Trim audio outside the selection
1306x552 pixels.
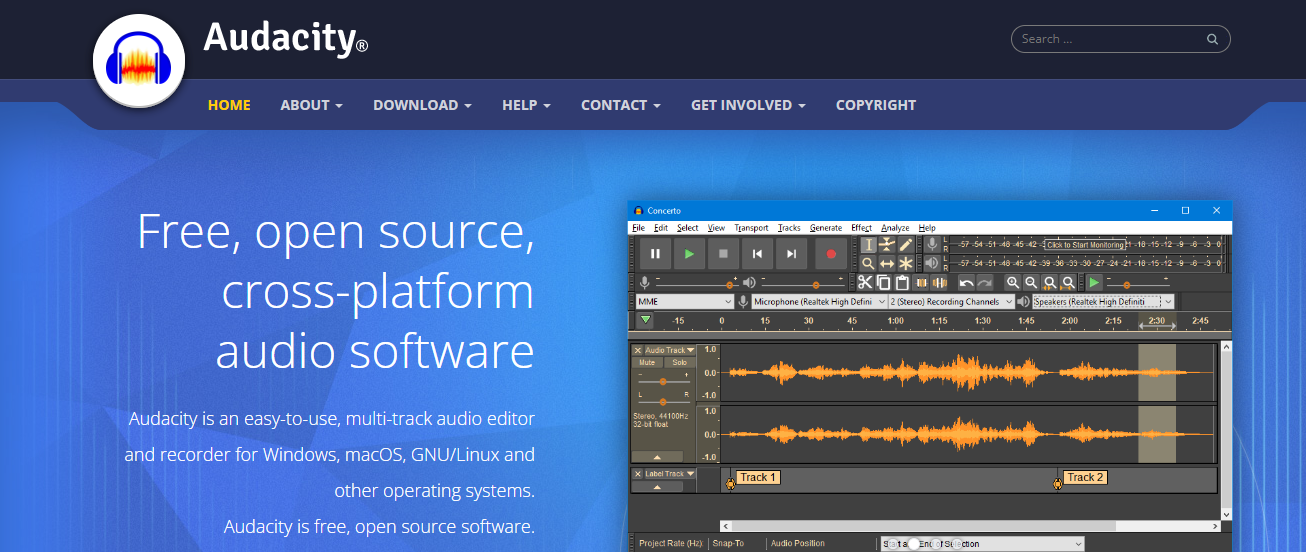coord(921,283)
